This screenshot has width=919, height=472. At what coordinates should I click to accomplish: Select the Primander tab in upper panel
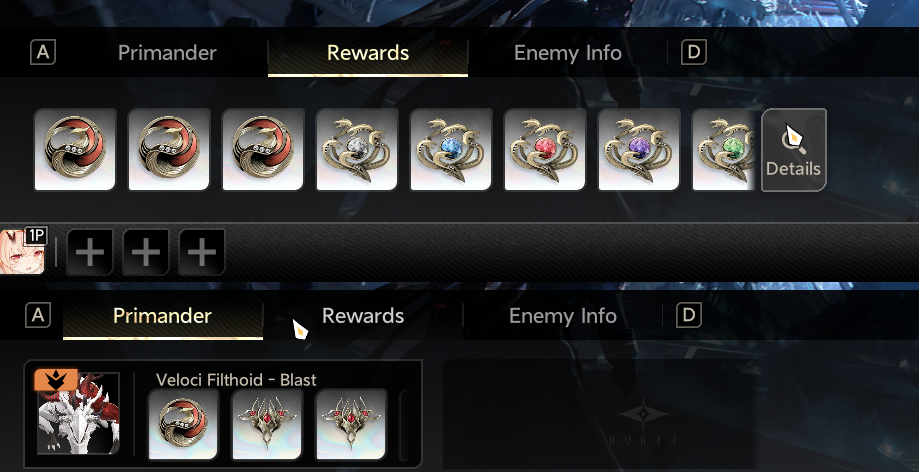click(167, 53)
